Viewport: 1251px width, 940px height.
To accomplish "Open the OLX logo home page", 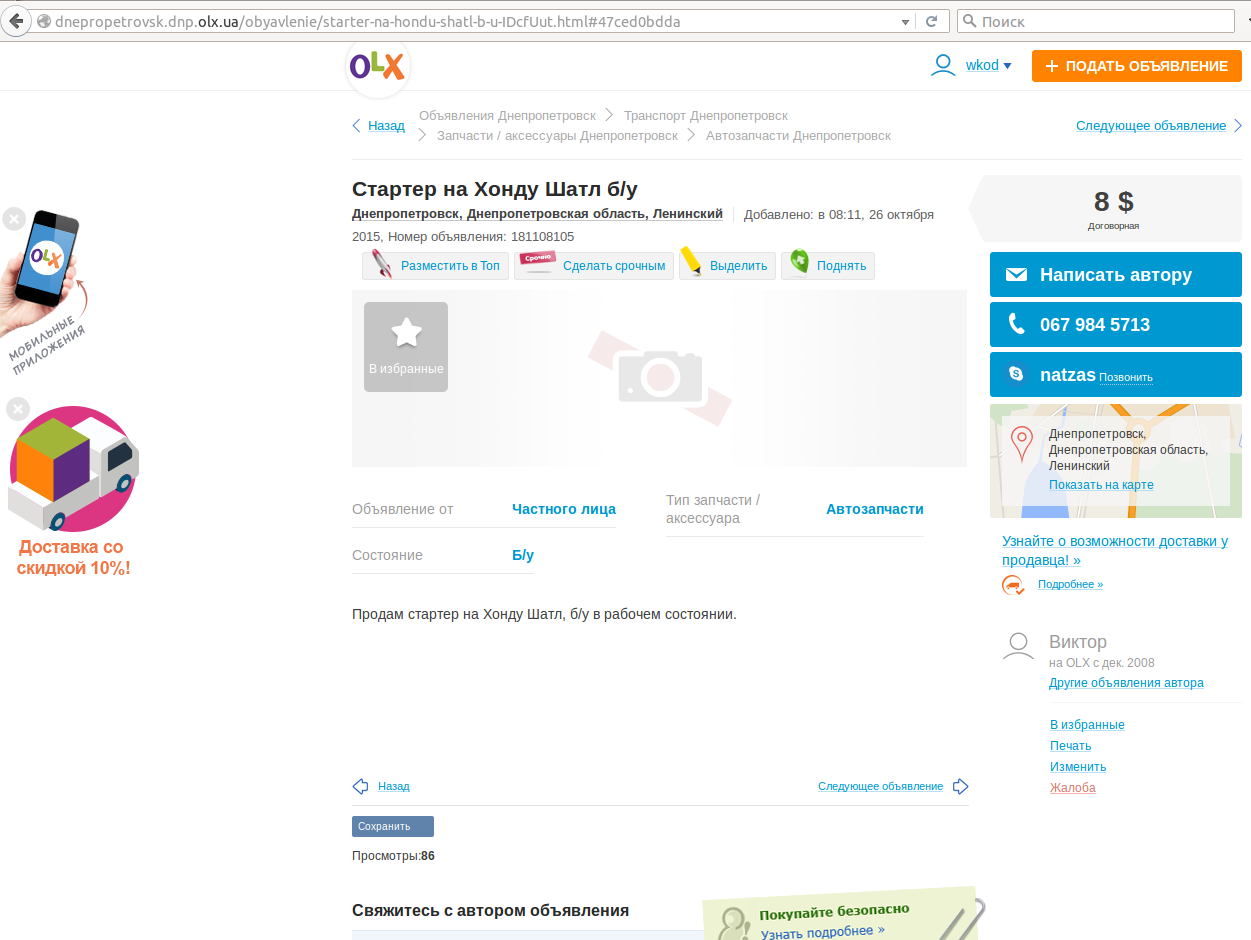I will (377, 67).
